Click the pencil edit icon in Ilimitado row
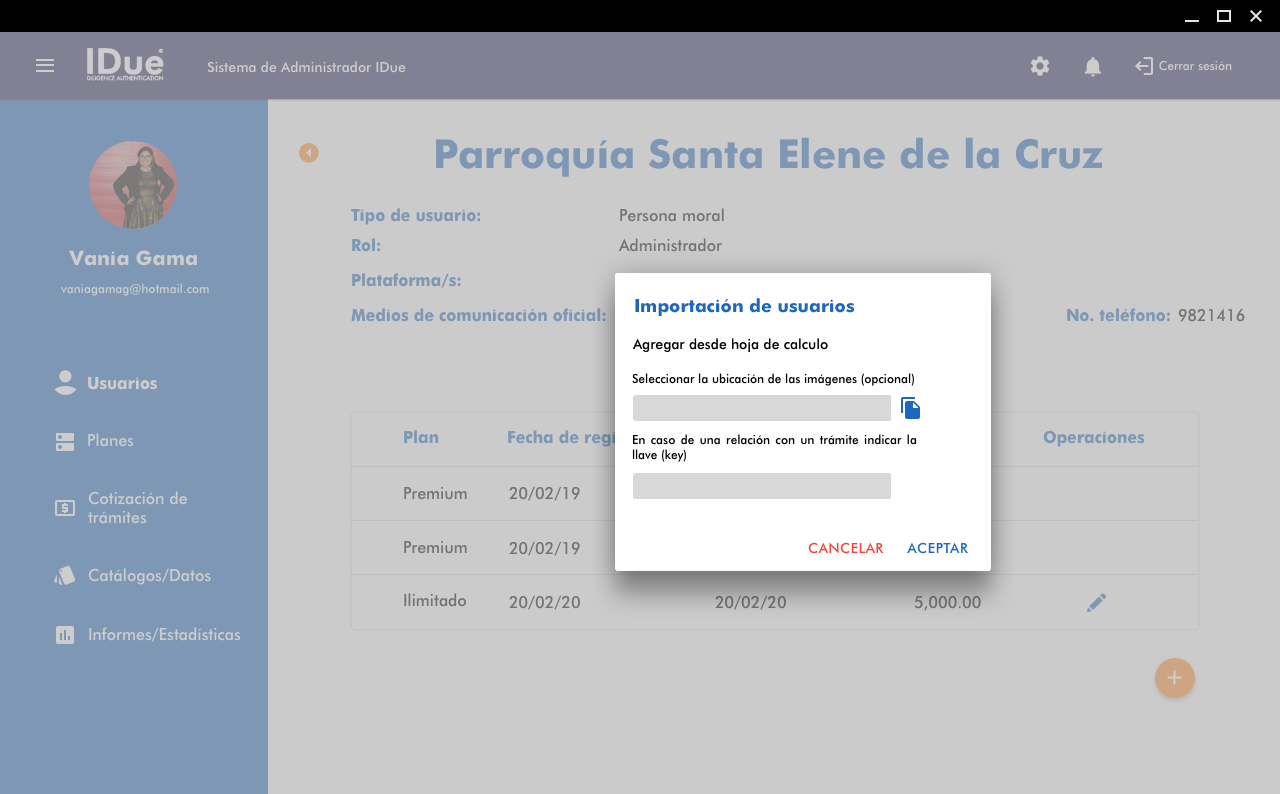This screenshot has height=794, width=1280. 1096,602
